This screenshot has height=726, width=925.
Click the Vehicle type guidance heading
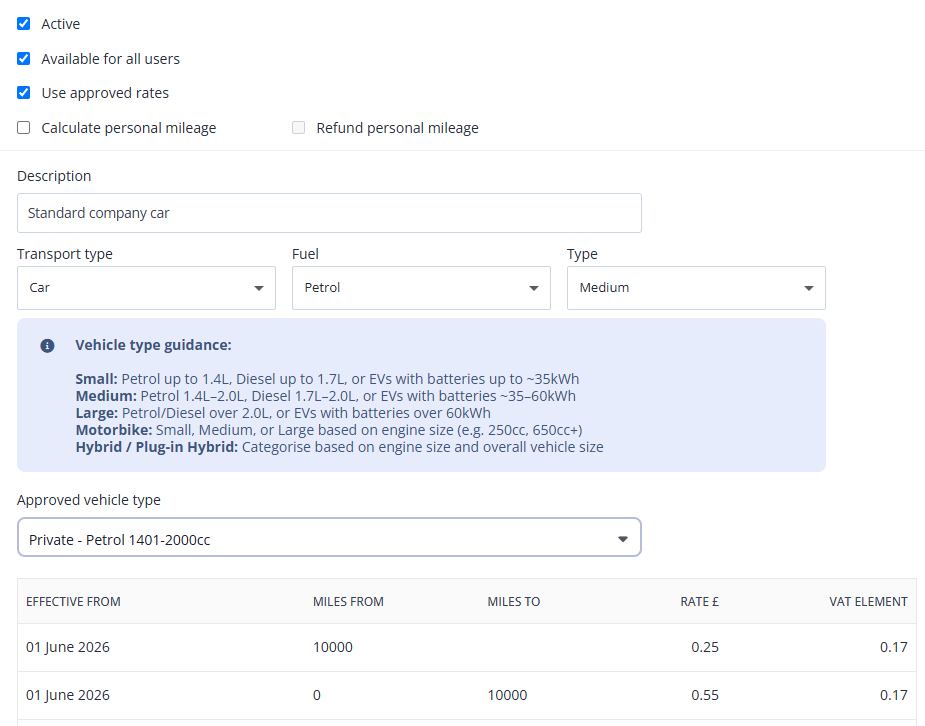click(153, 345)
